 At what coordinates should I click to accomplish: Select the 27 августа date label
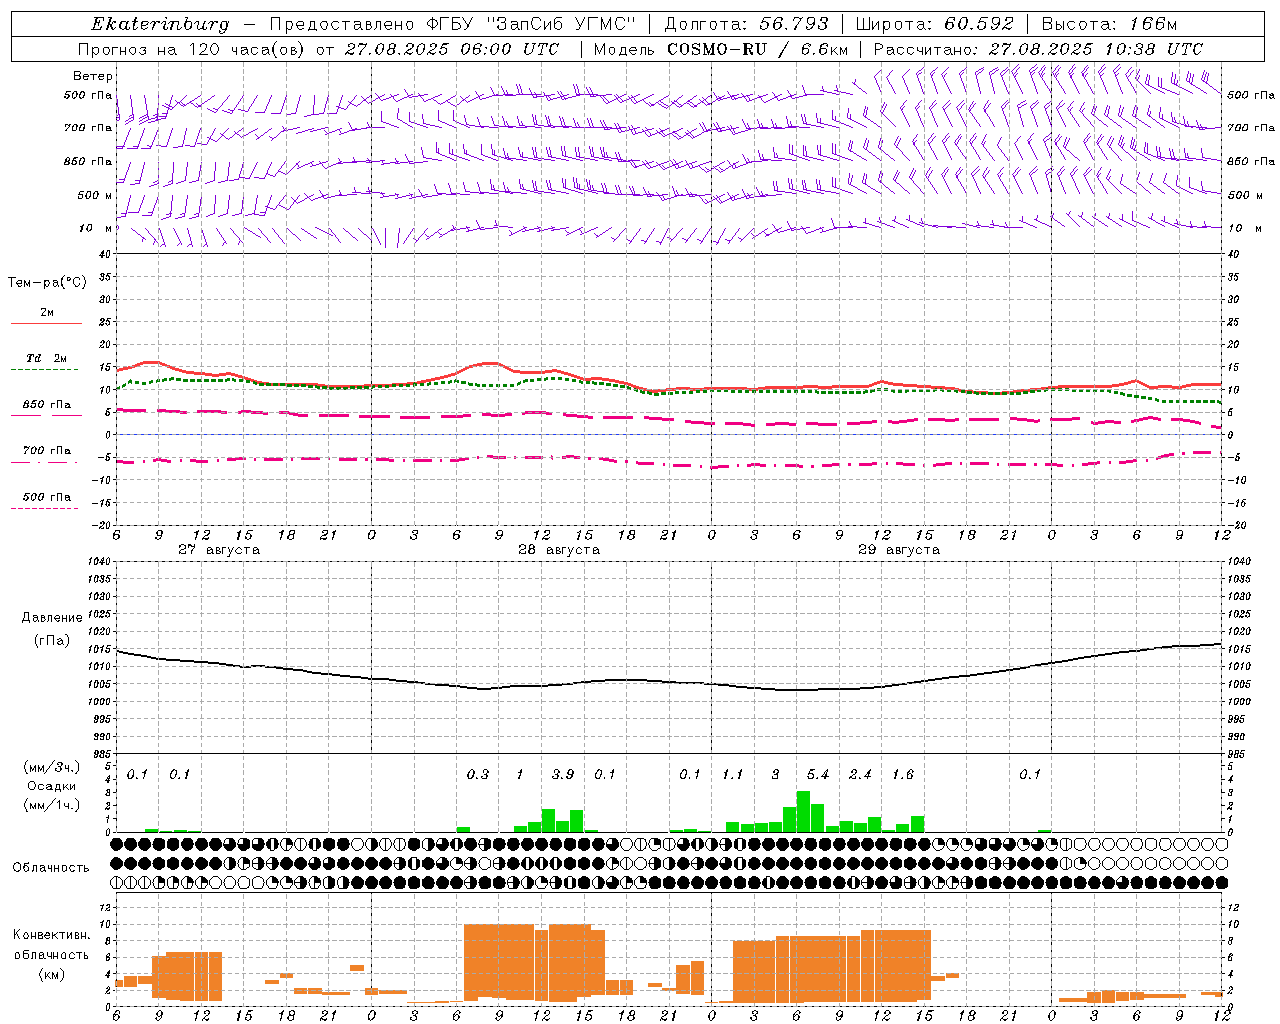click(x=219, y=550)
